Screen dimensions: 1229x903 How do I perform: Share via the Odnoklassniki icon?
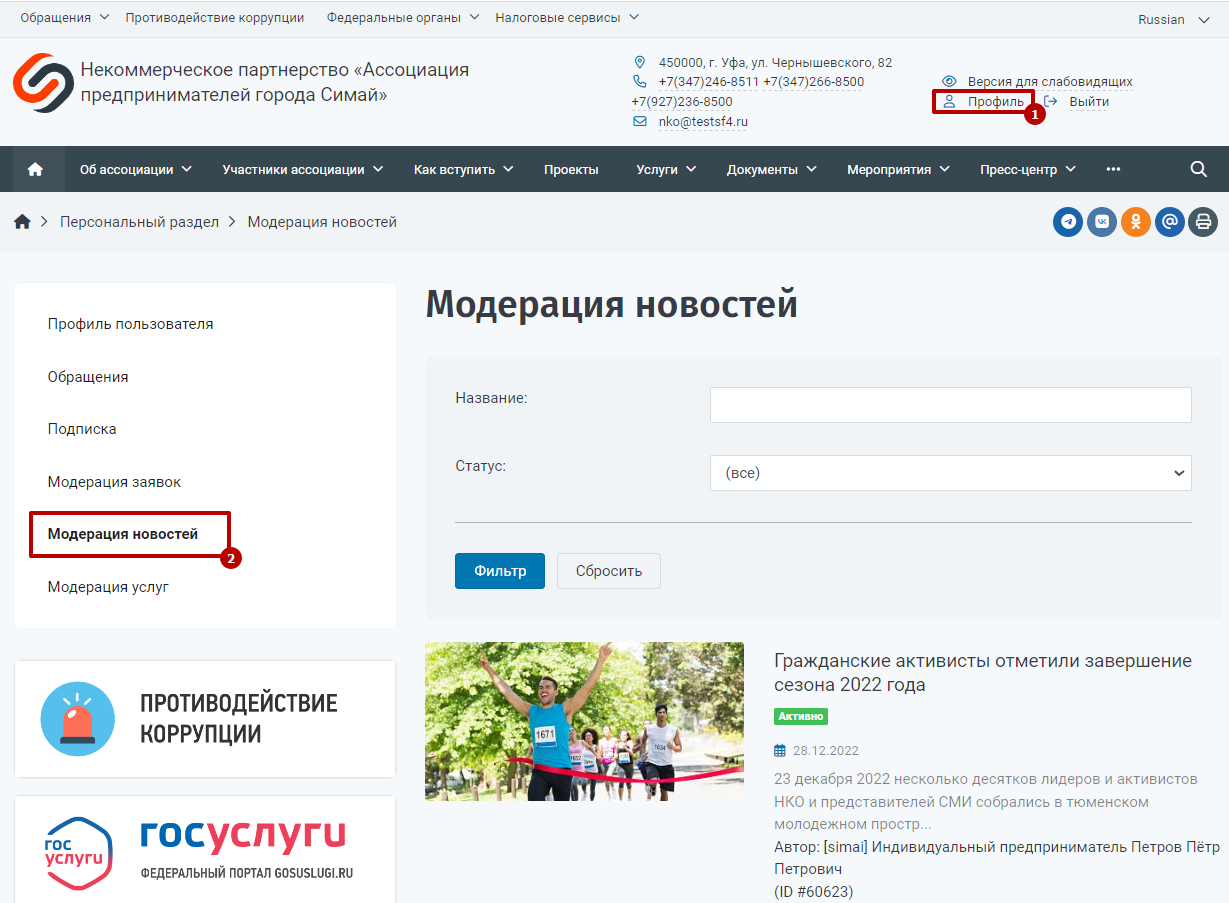coord(1136,222)
